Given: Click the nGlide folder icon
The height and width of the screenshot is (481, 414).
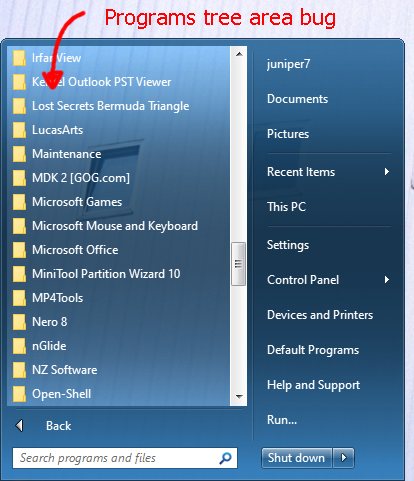Looking at the screenshot, I should (x=19, y=346).
